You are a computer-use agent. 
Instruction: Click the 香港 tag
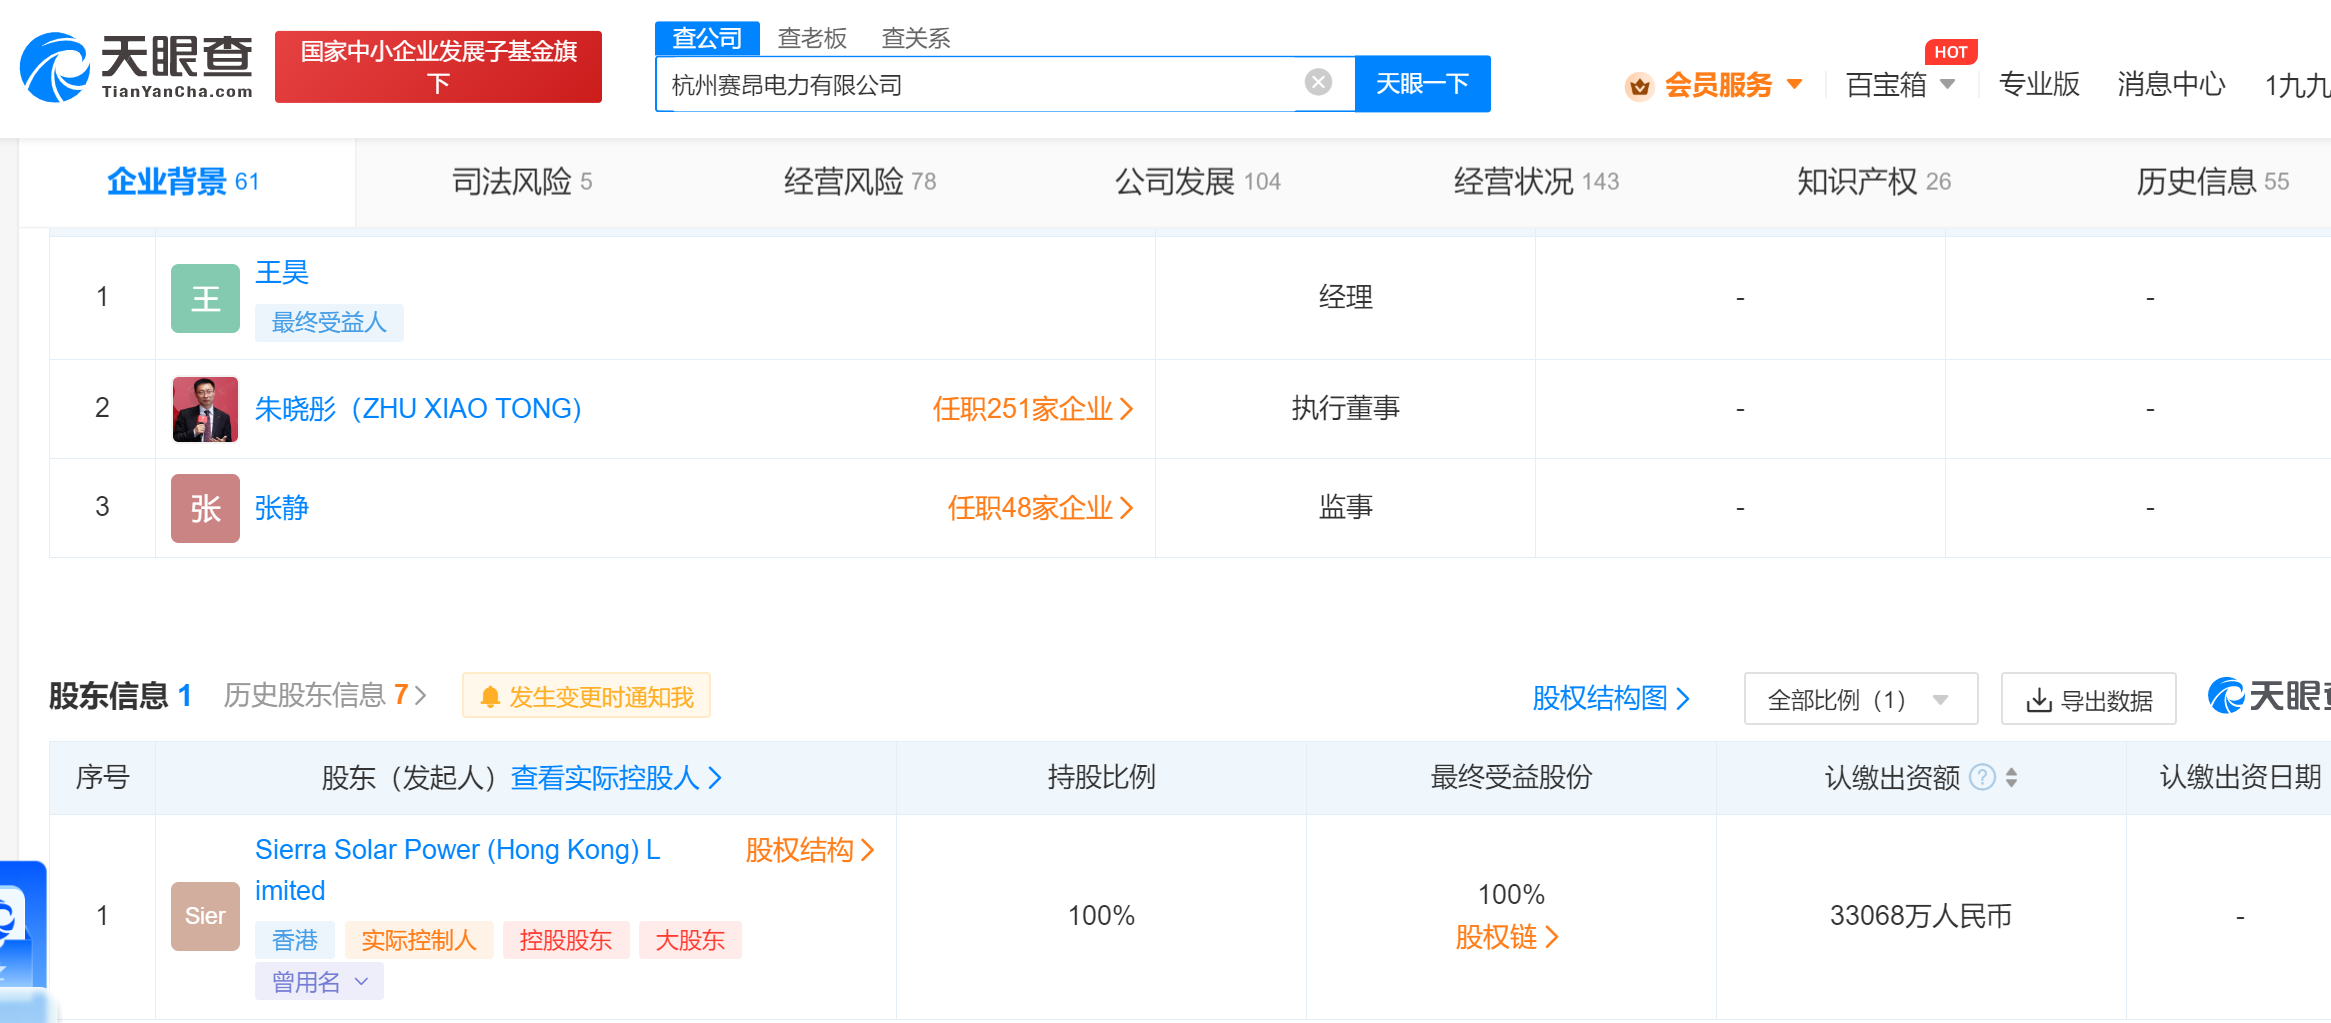click(x=295, y=940)
